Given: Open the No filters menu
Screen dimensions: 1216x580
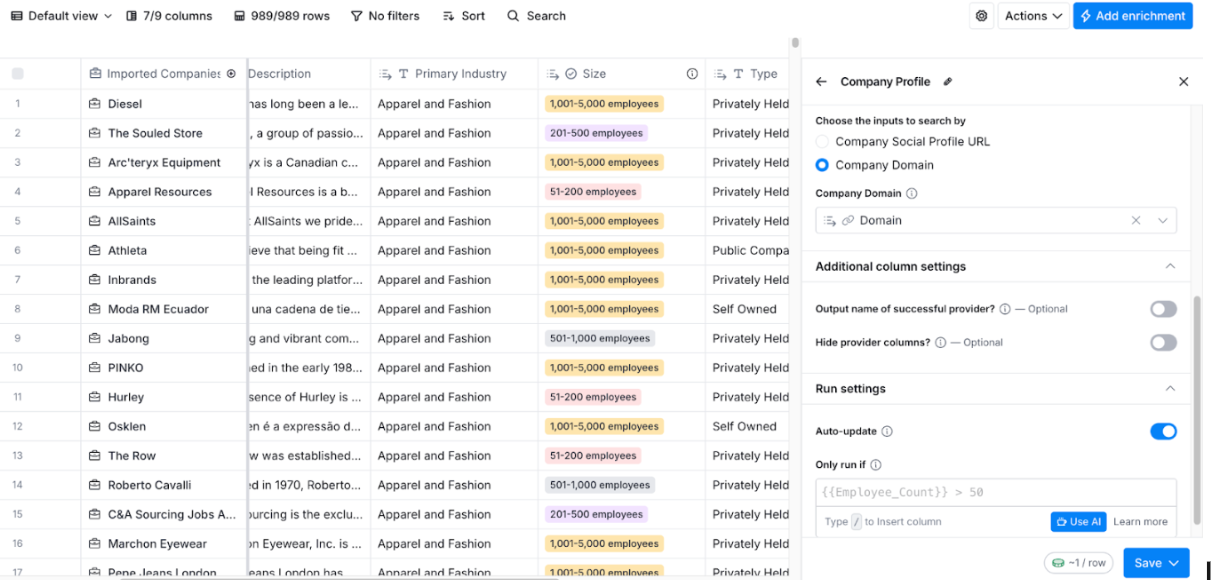Looking at the screenshot, I should coord(385,16).
